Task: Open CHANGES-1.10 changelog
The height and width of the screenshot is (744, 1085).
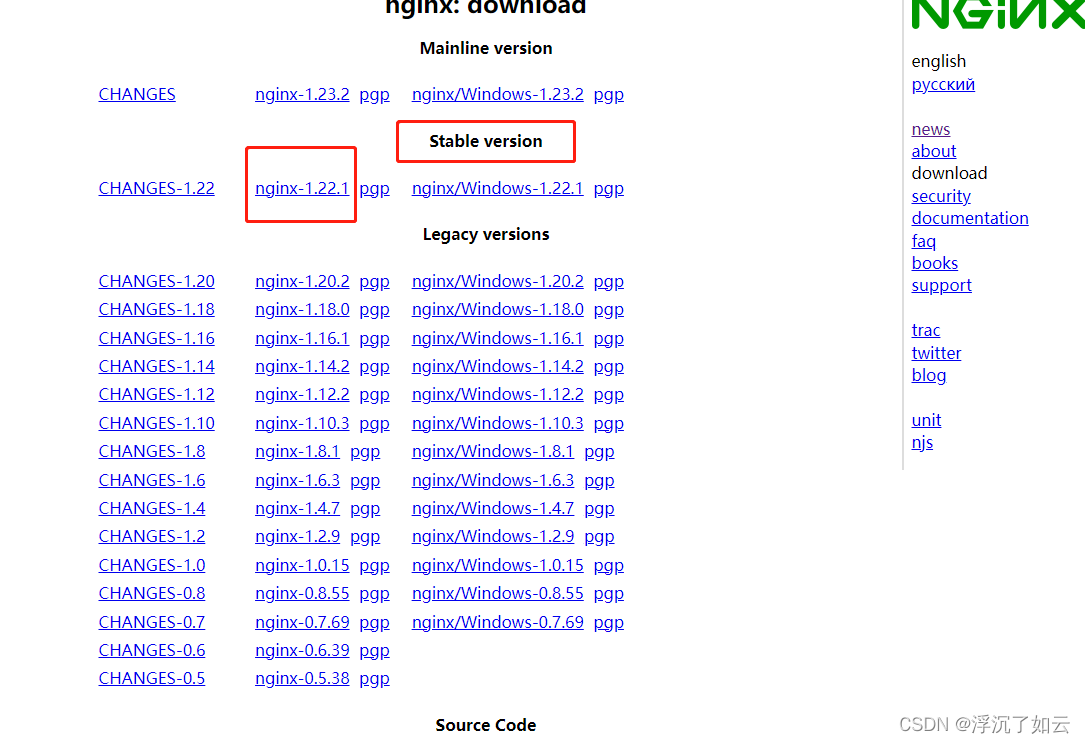Action: tap(156, 423)
